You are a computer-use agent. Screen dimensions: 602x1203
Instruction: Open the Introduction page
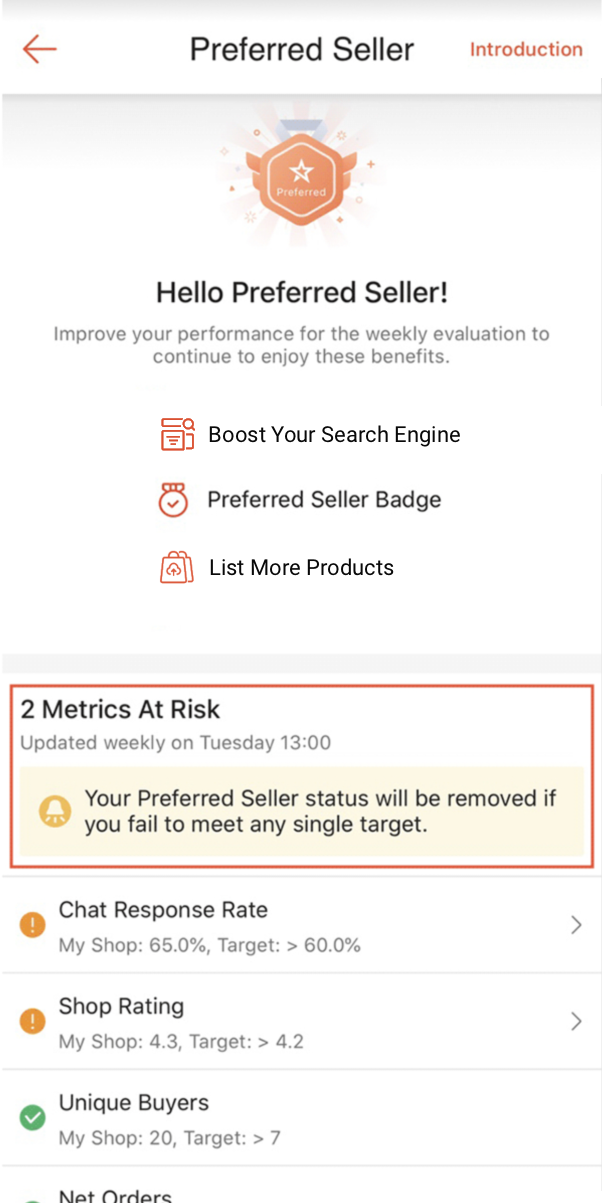(x=527, y=48)
